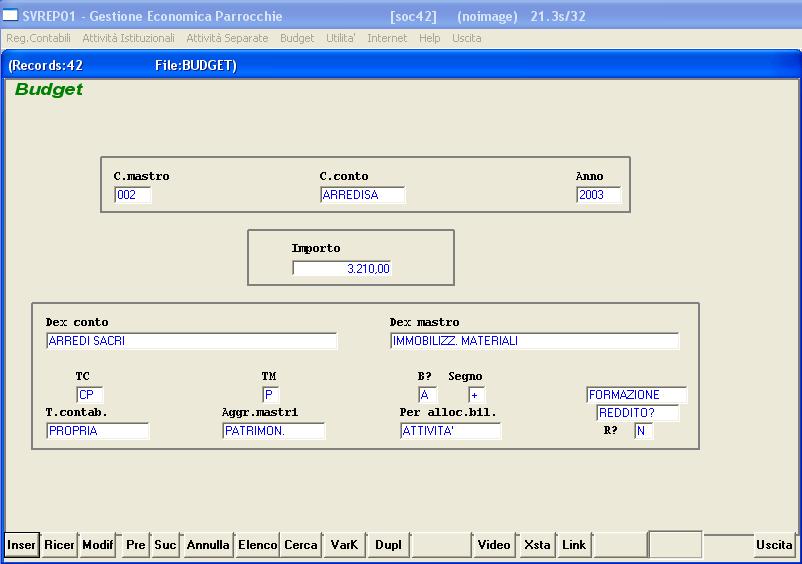Click the Dex conto field ARREDI SACRI
Image resolution: width=802 pixels, height=564 pixels.
[191, 341]
